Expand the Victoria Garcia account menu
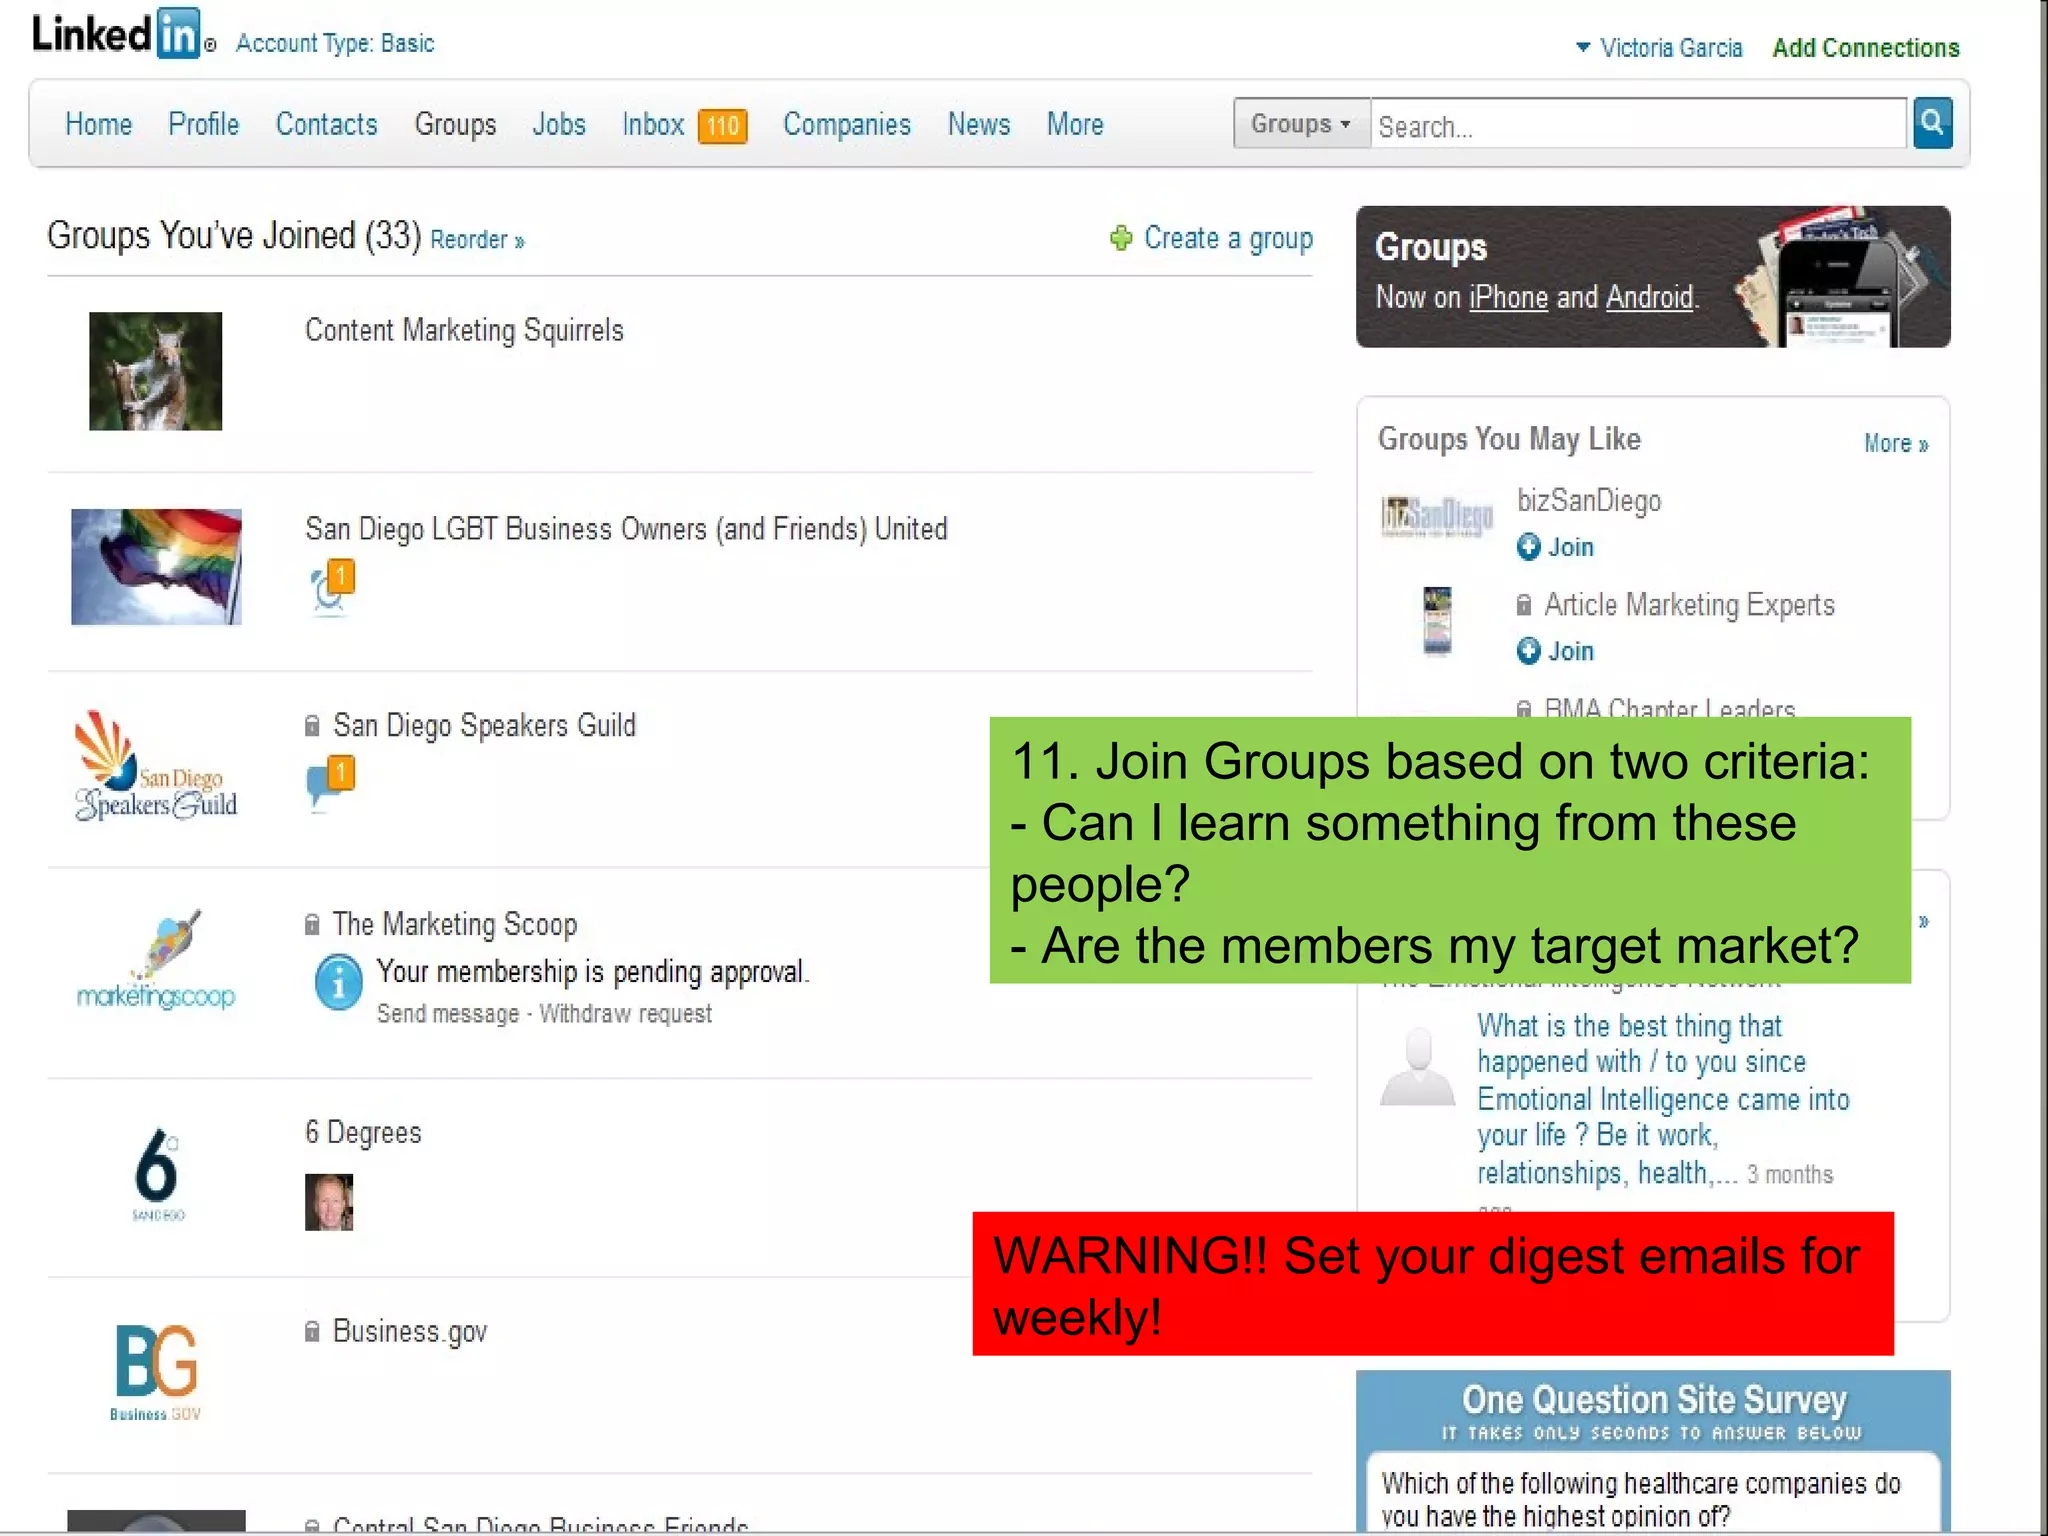Viewport: 2048px width, 1536px height. click(x=1659, y=48)
